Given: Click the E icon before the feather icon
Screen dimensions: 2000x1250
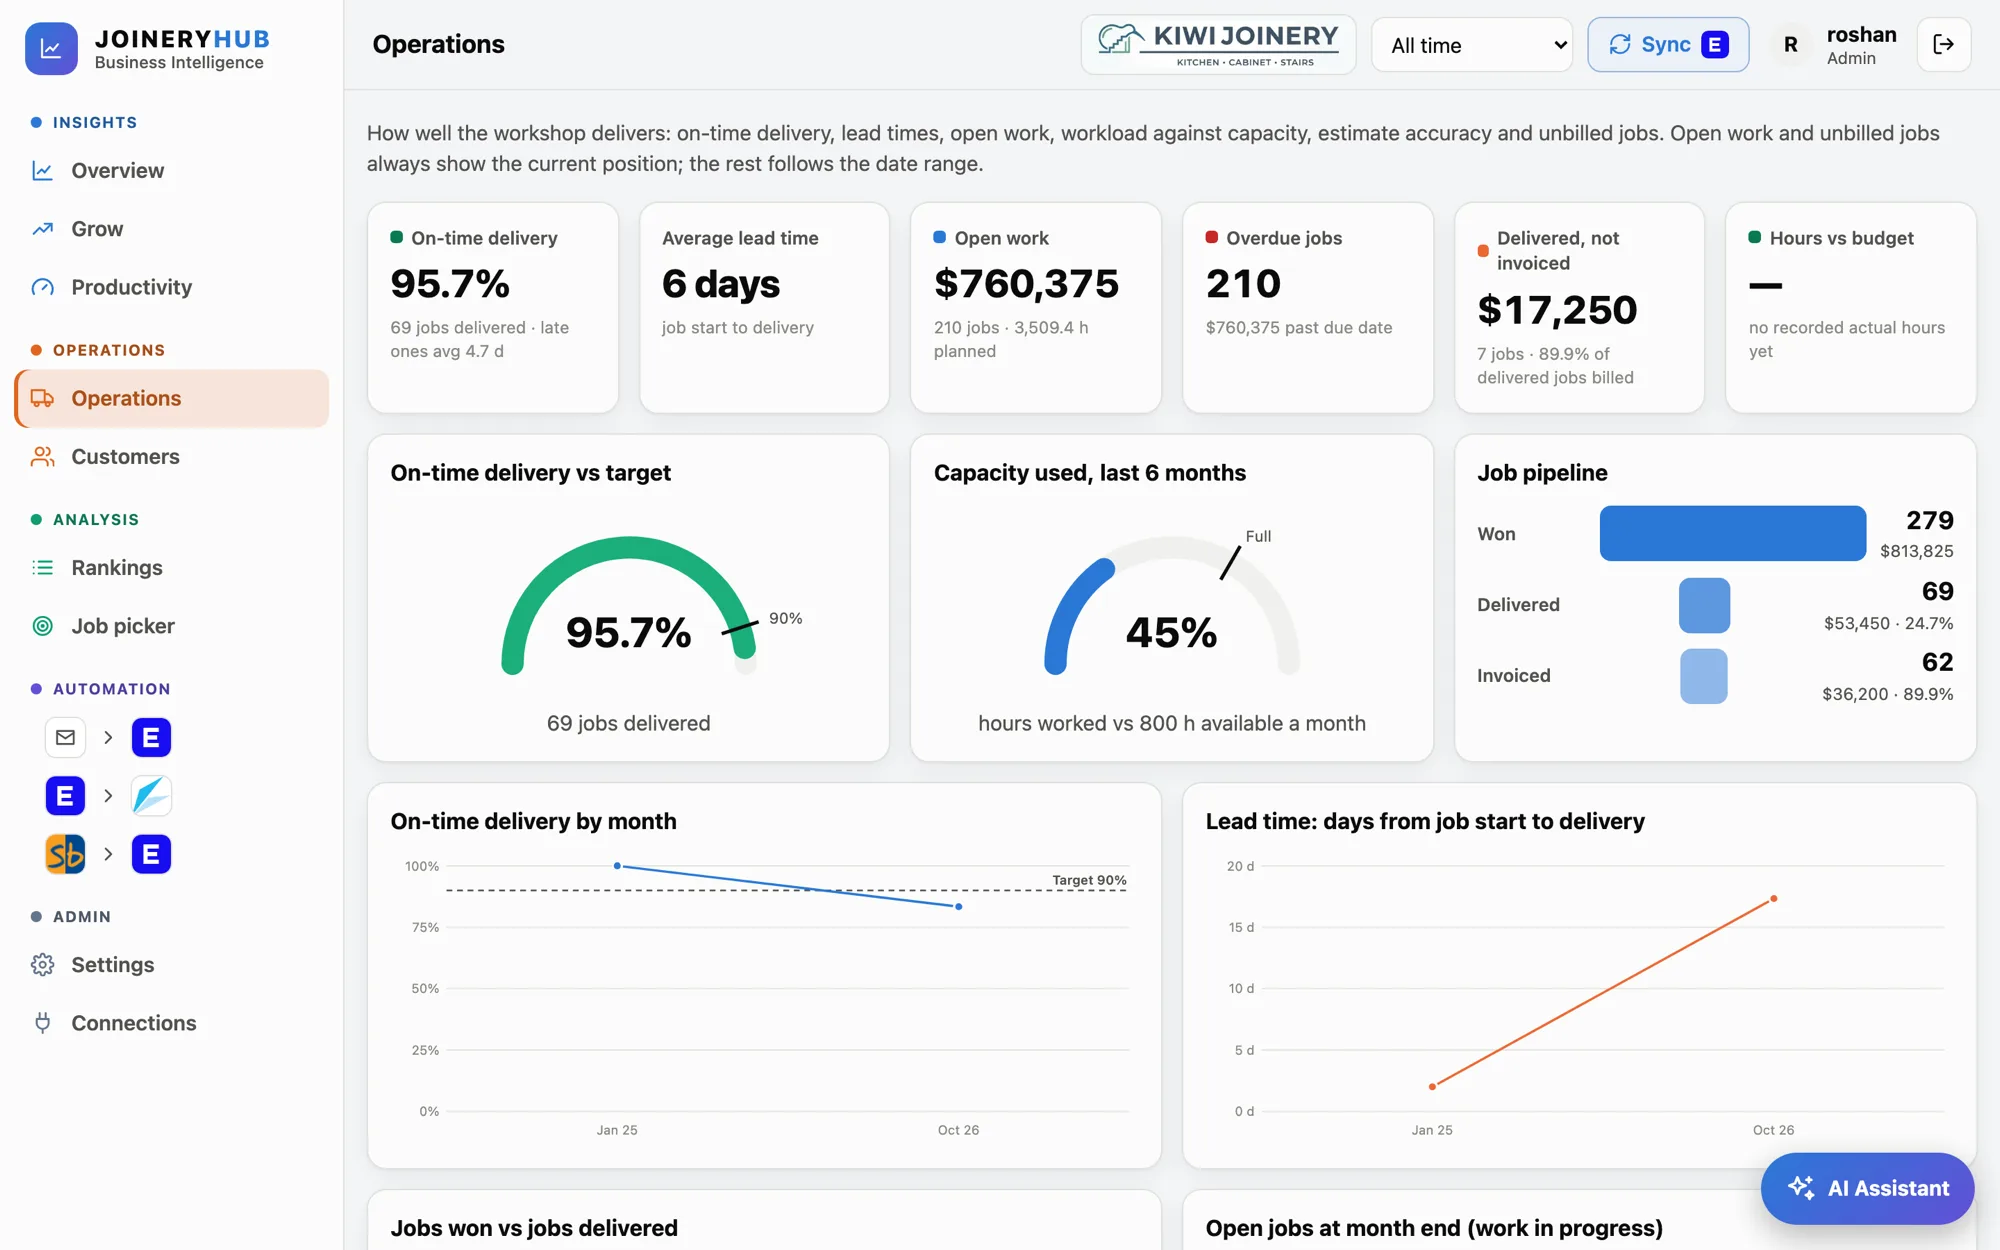Looking at the screenshot, I should tap(65, 796).
